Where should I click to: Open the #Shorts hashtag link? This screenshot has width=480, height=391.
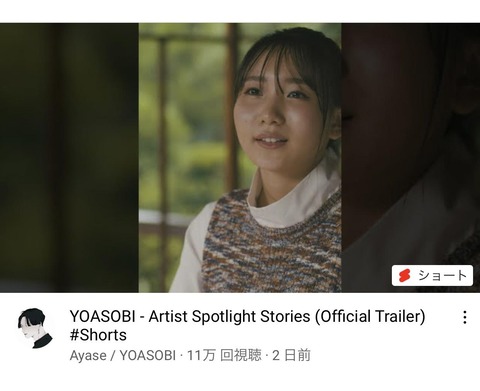(x=98, y=335)
